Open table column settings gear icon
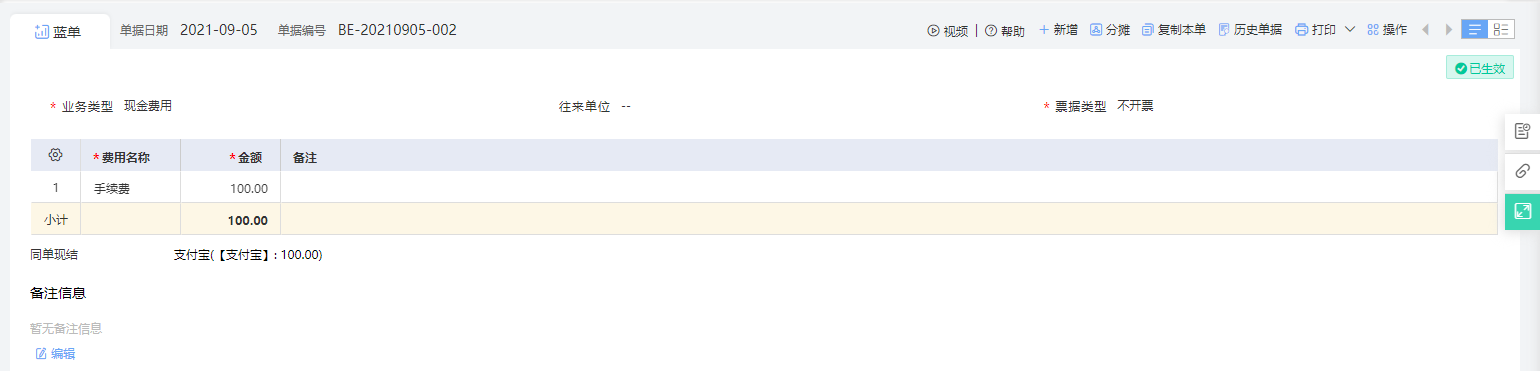The width and height of the screenshot is (1540, 371). [x=55, y=155]
